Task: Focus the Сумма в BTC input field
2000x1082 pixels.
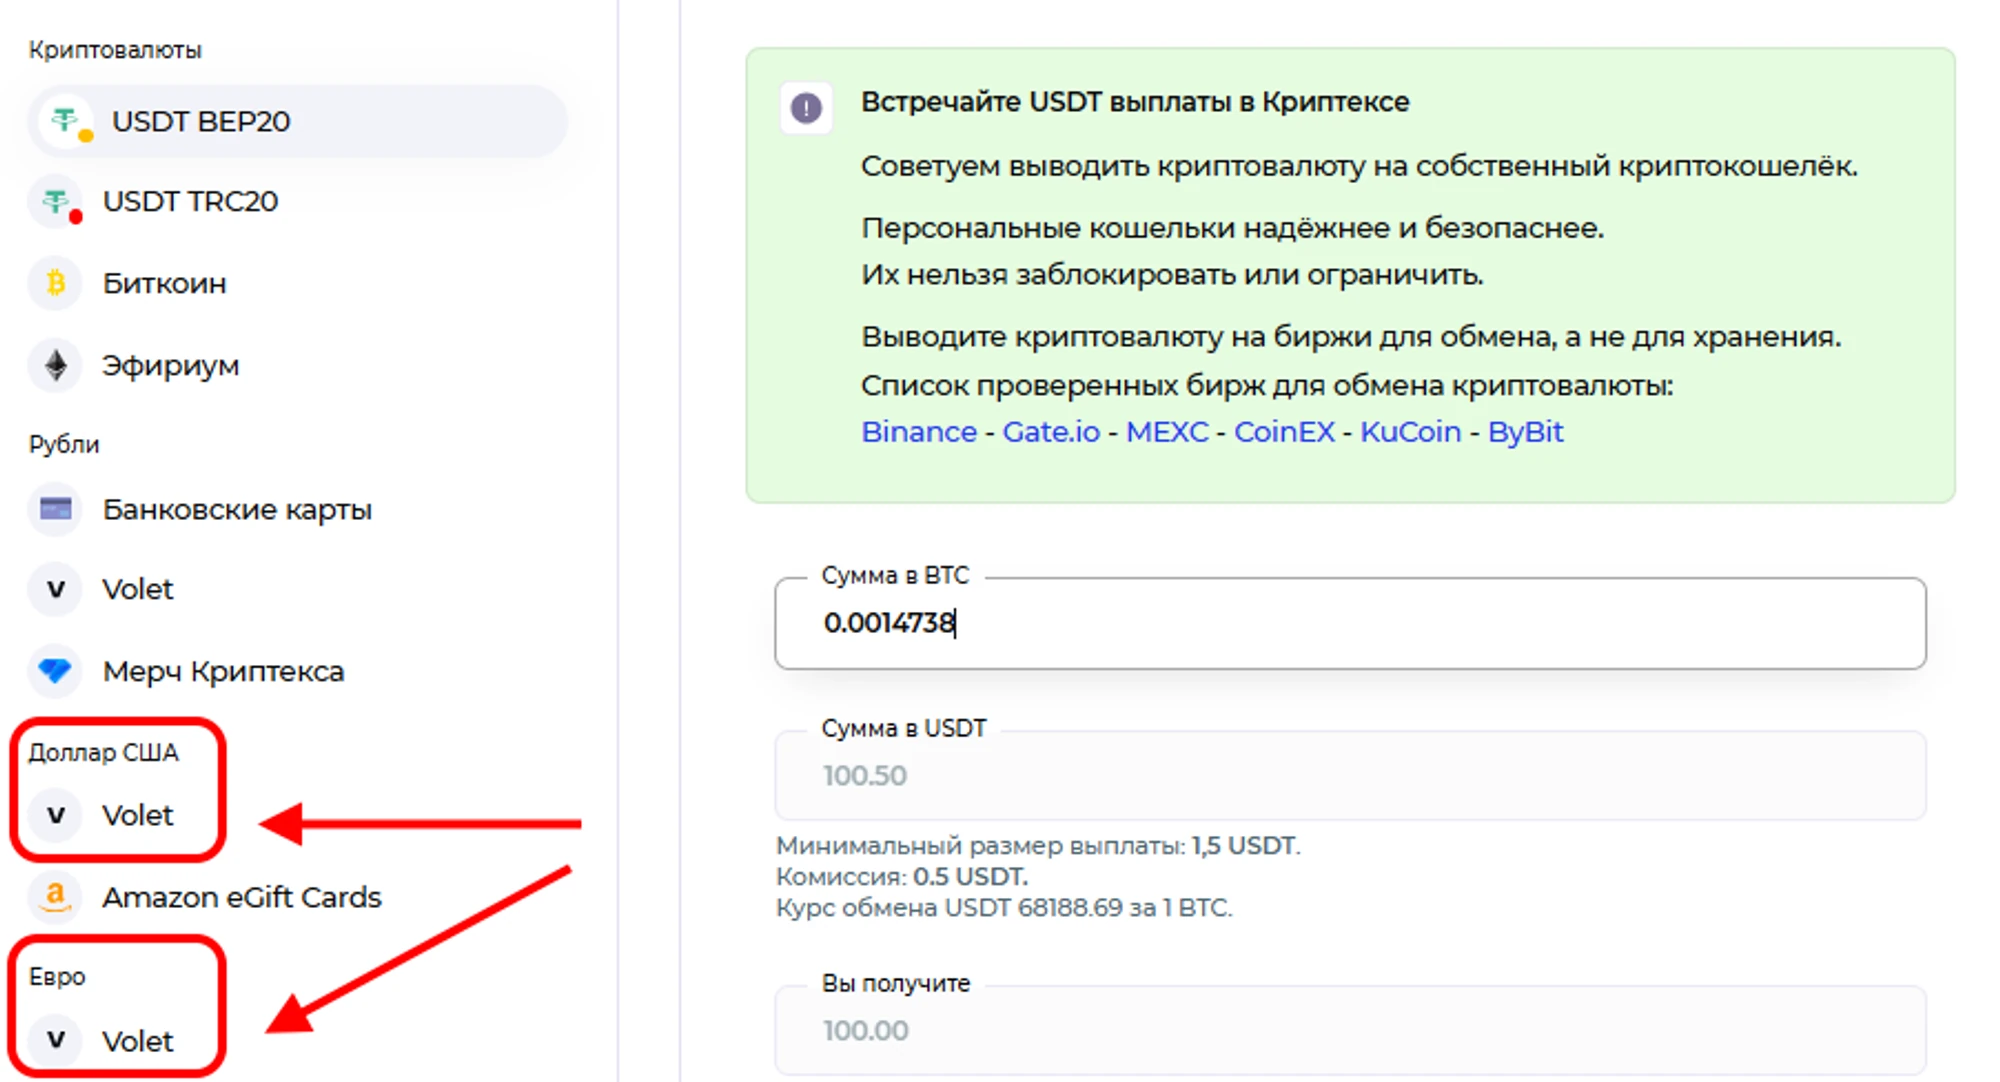Action: point(1350,623)
